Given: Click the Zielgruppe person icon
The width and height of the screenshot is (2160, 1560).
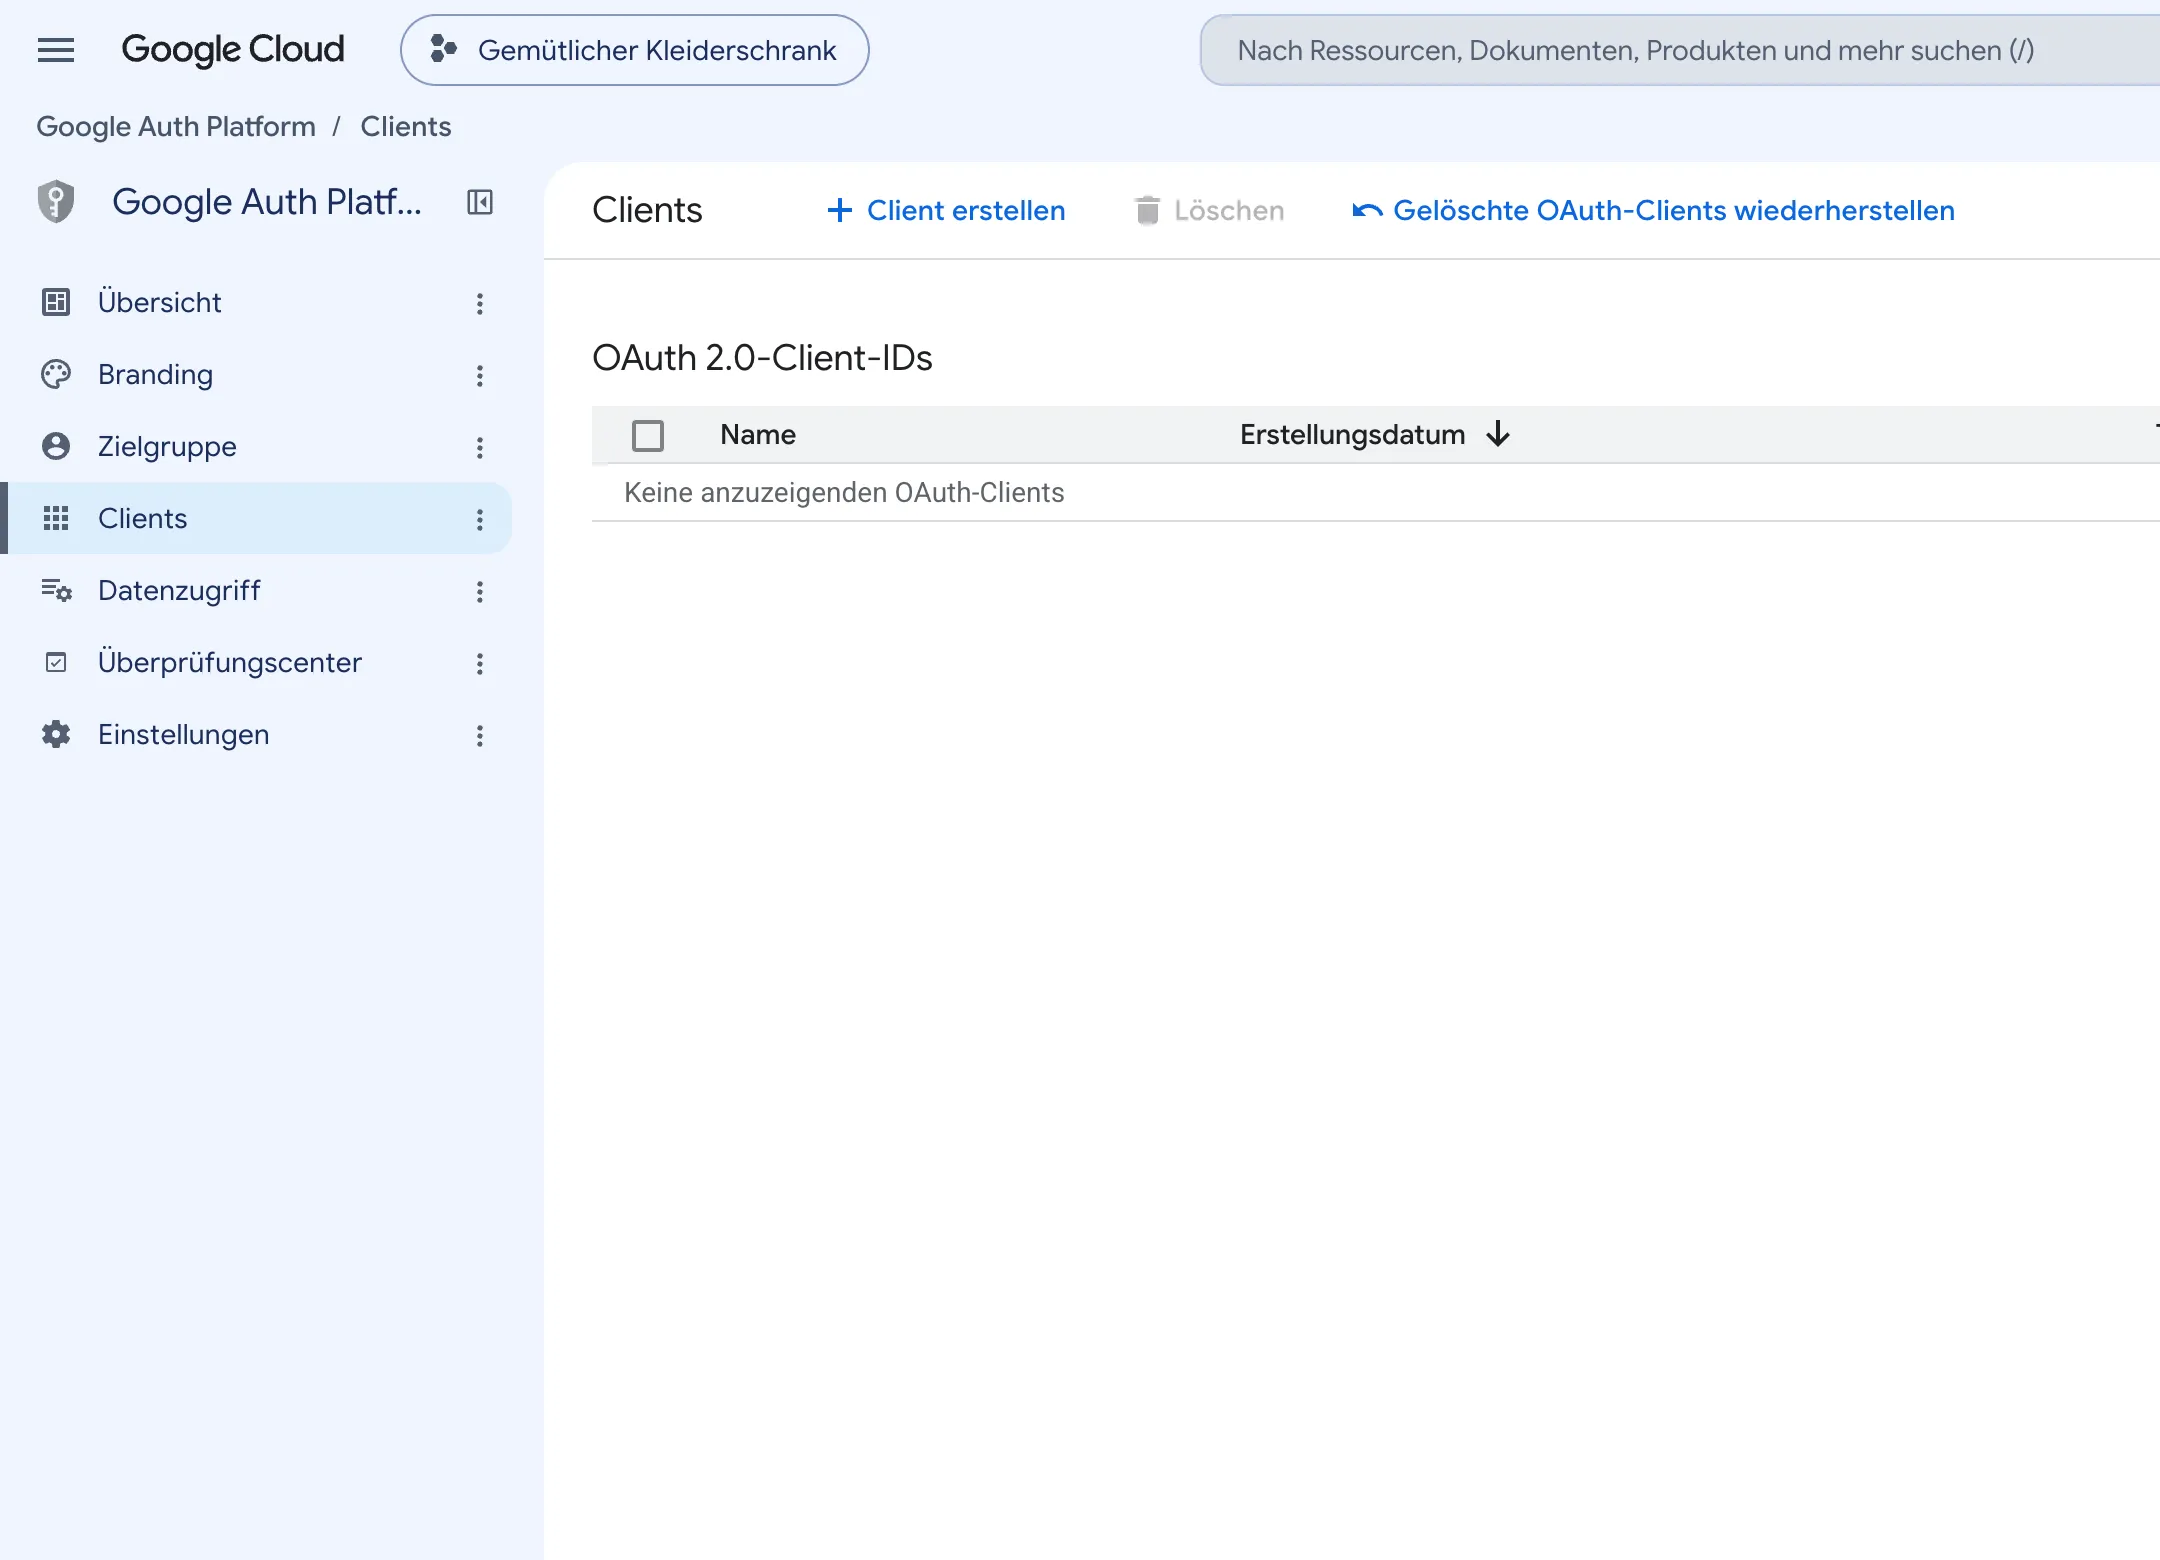Looking at the screenshot, I should pos(56,446).
